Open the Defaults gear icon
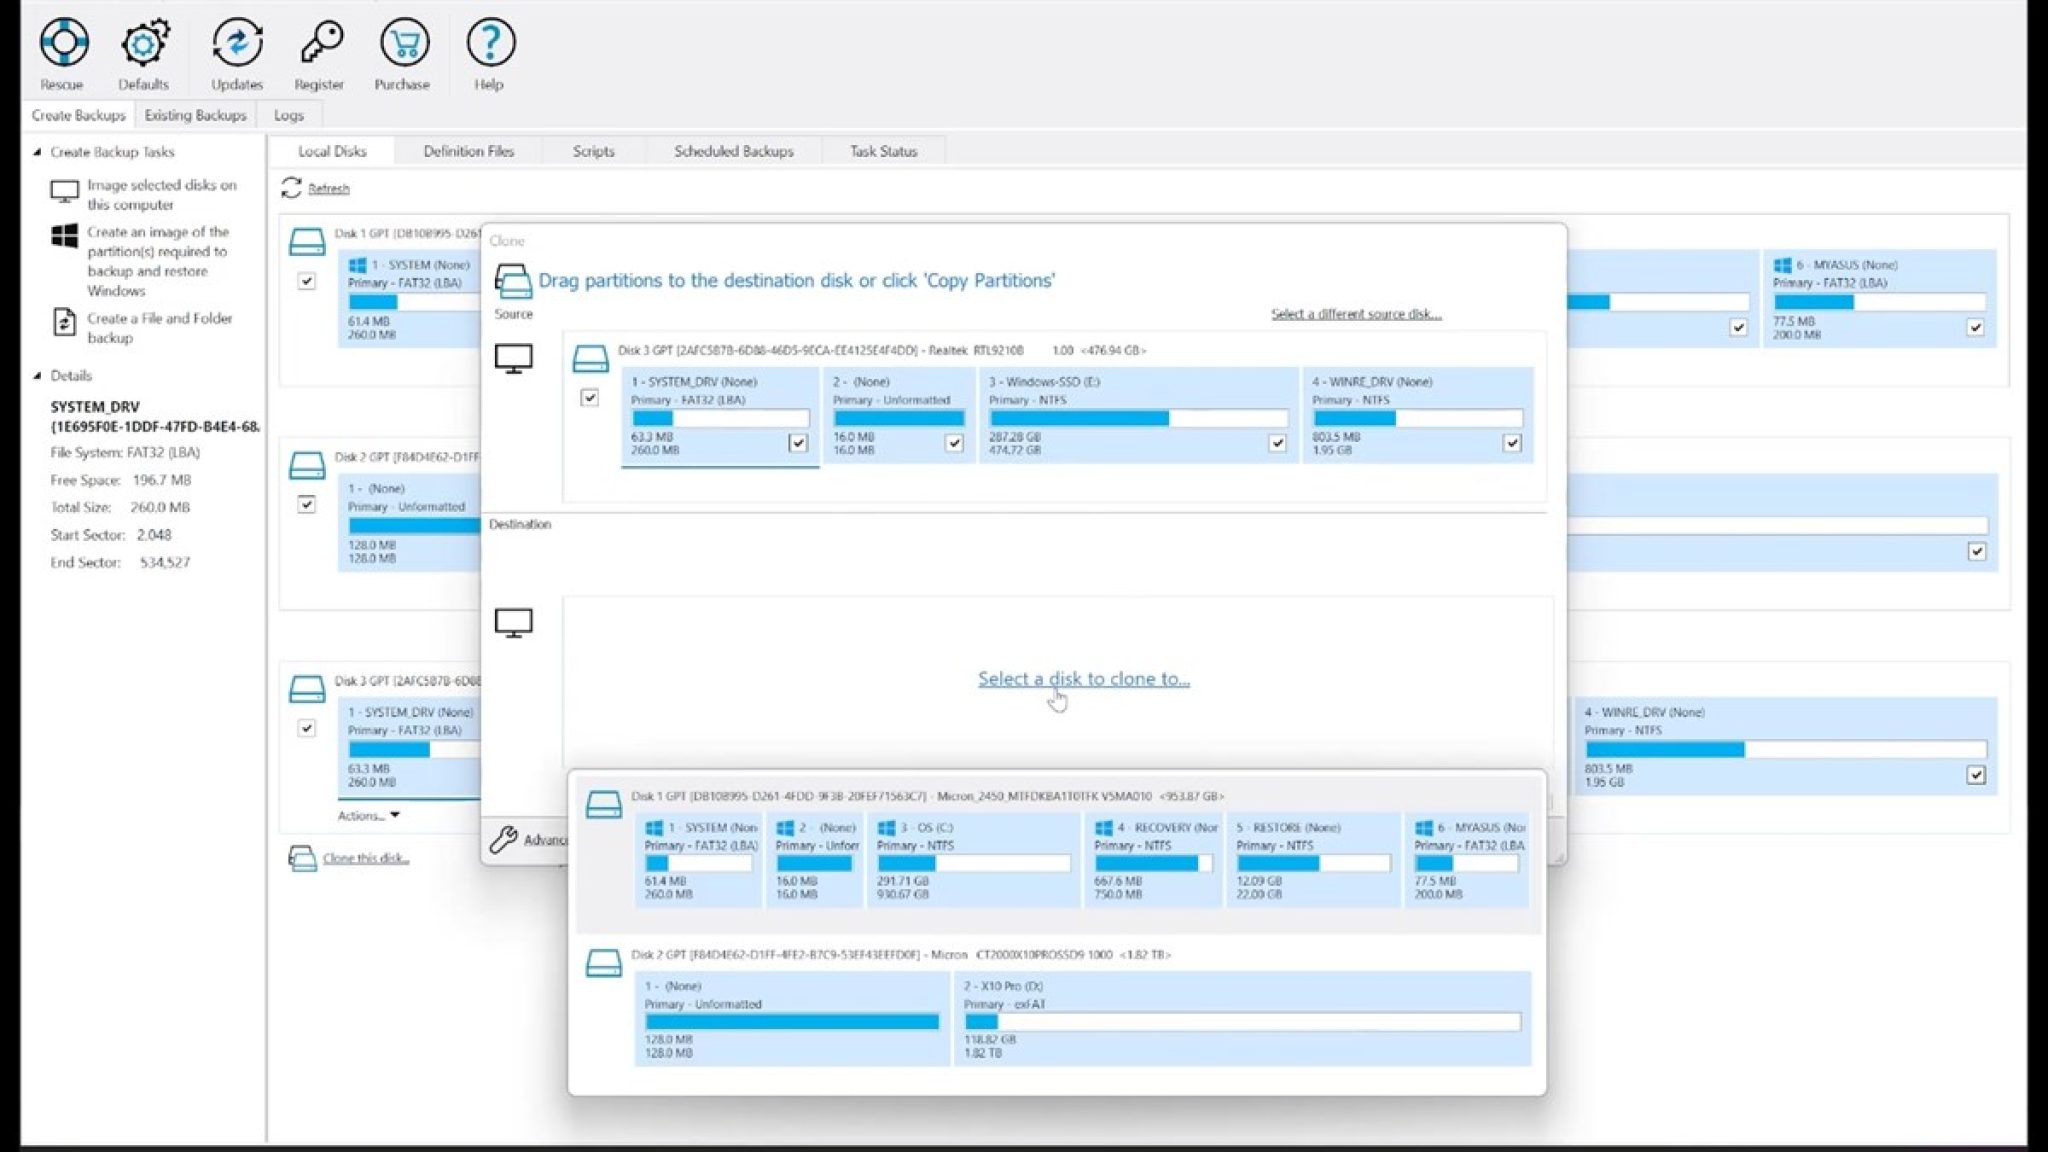 click(144, 43)
